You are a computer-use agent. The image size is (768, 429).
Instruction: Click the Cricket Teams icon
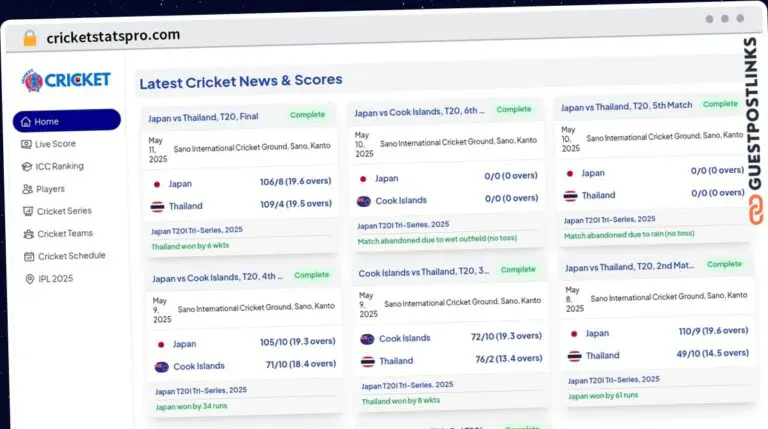[28, 233]
